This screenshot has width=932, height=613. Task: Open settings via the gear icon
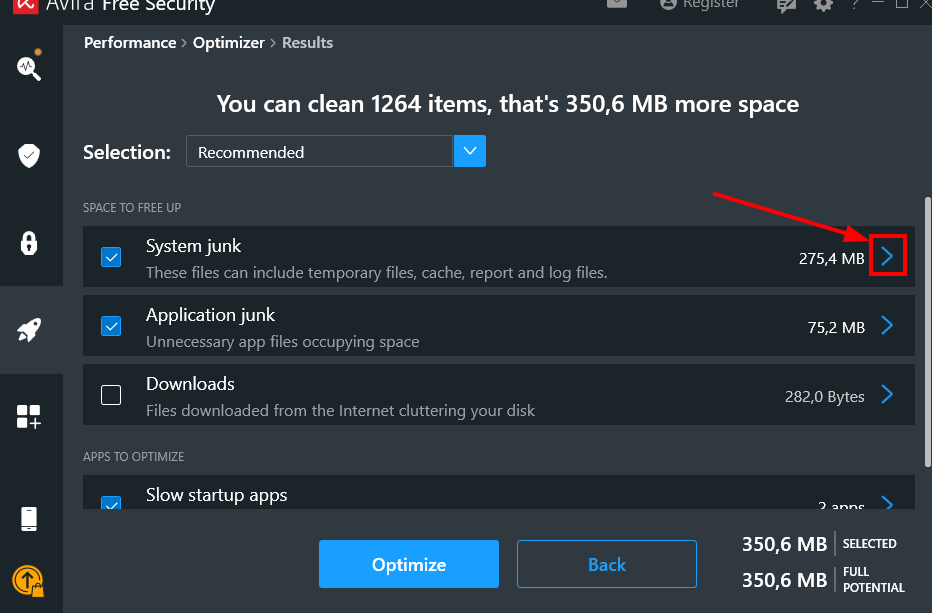(x=823, y=5)
